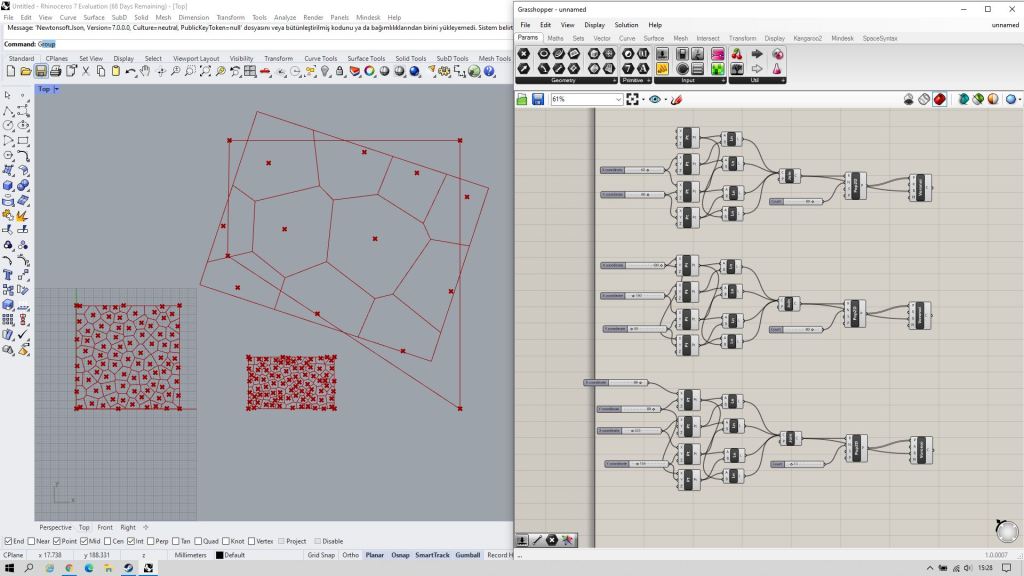Click the Print icon in Rhino toolbar

click(x=56, y=72)
